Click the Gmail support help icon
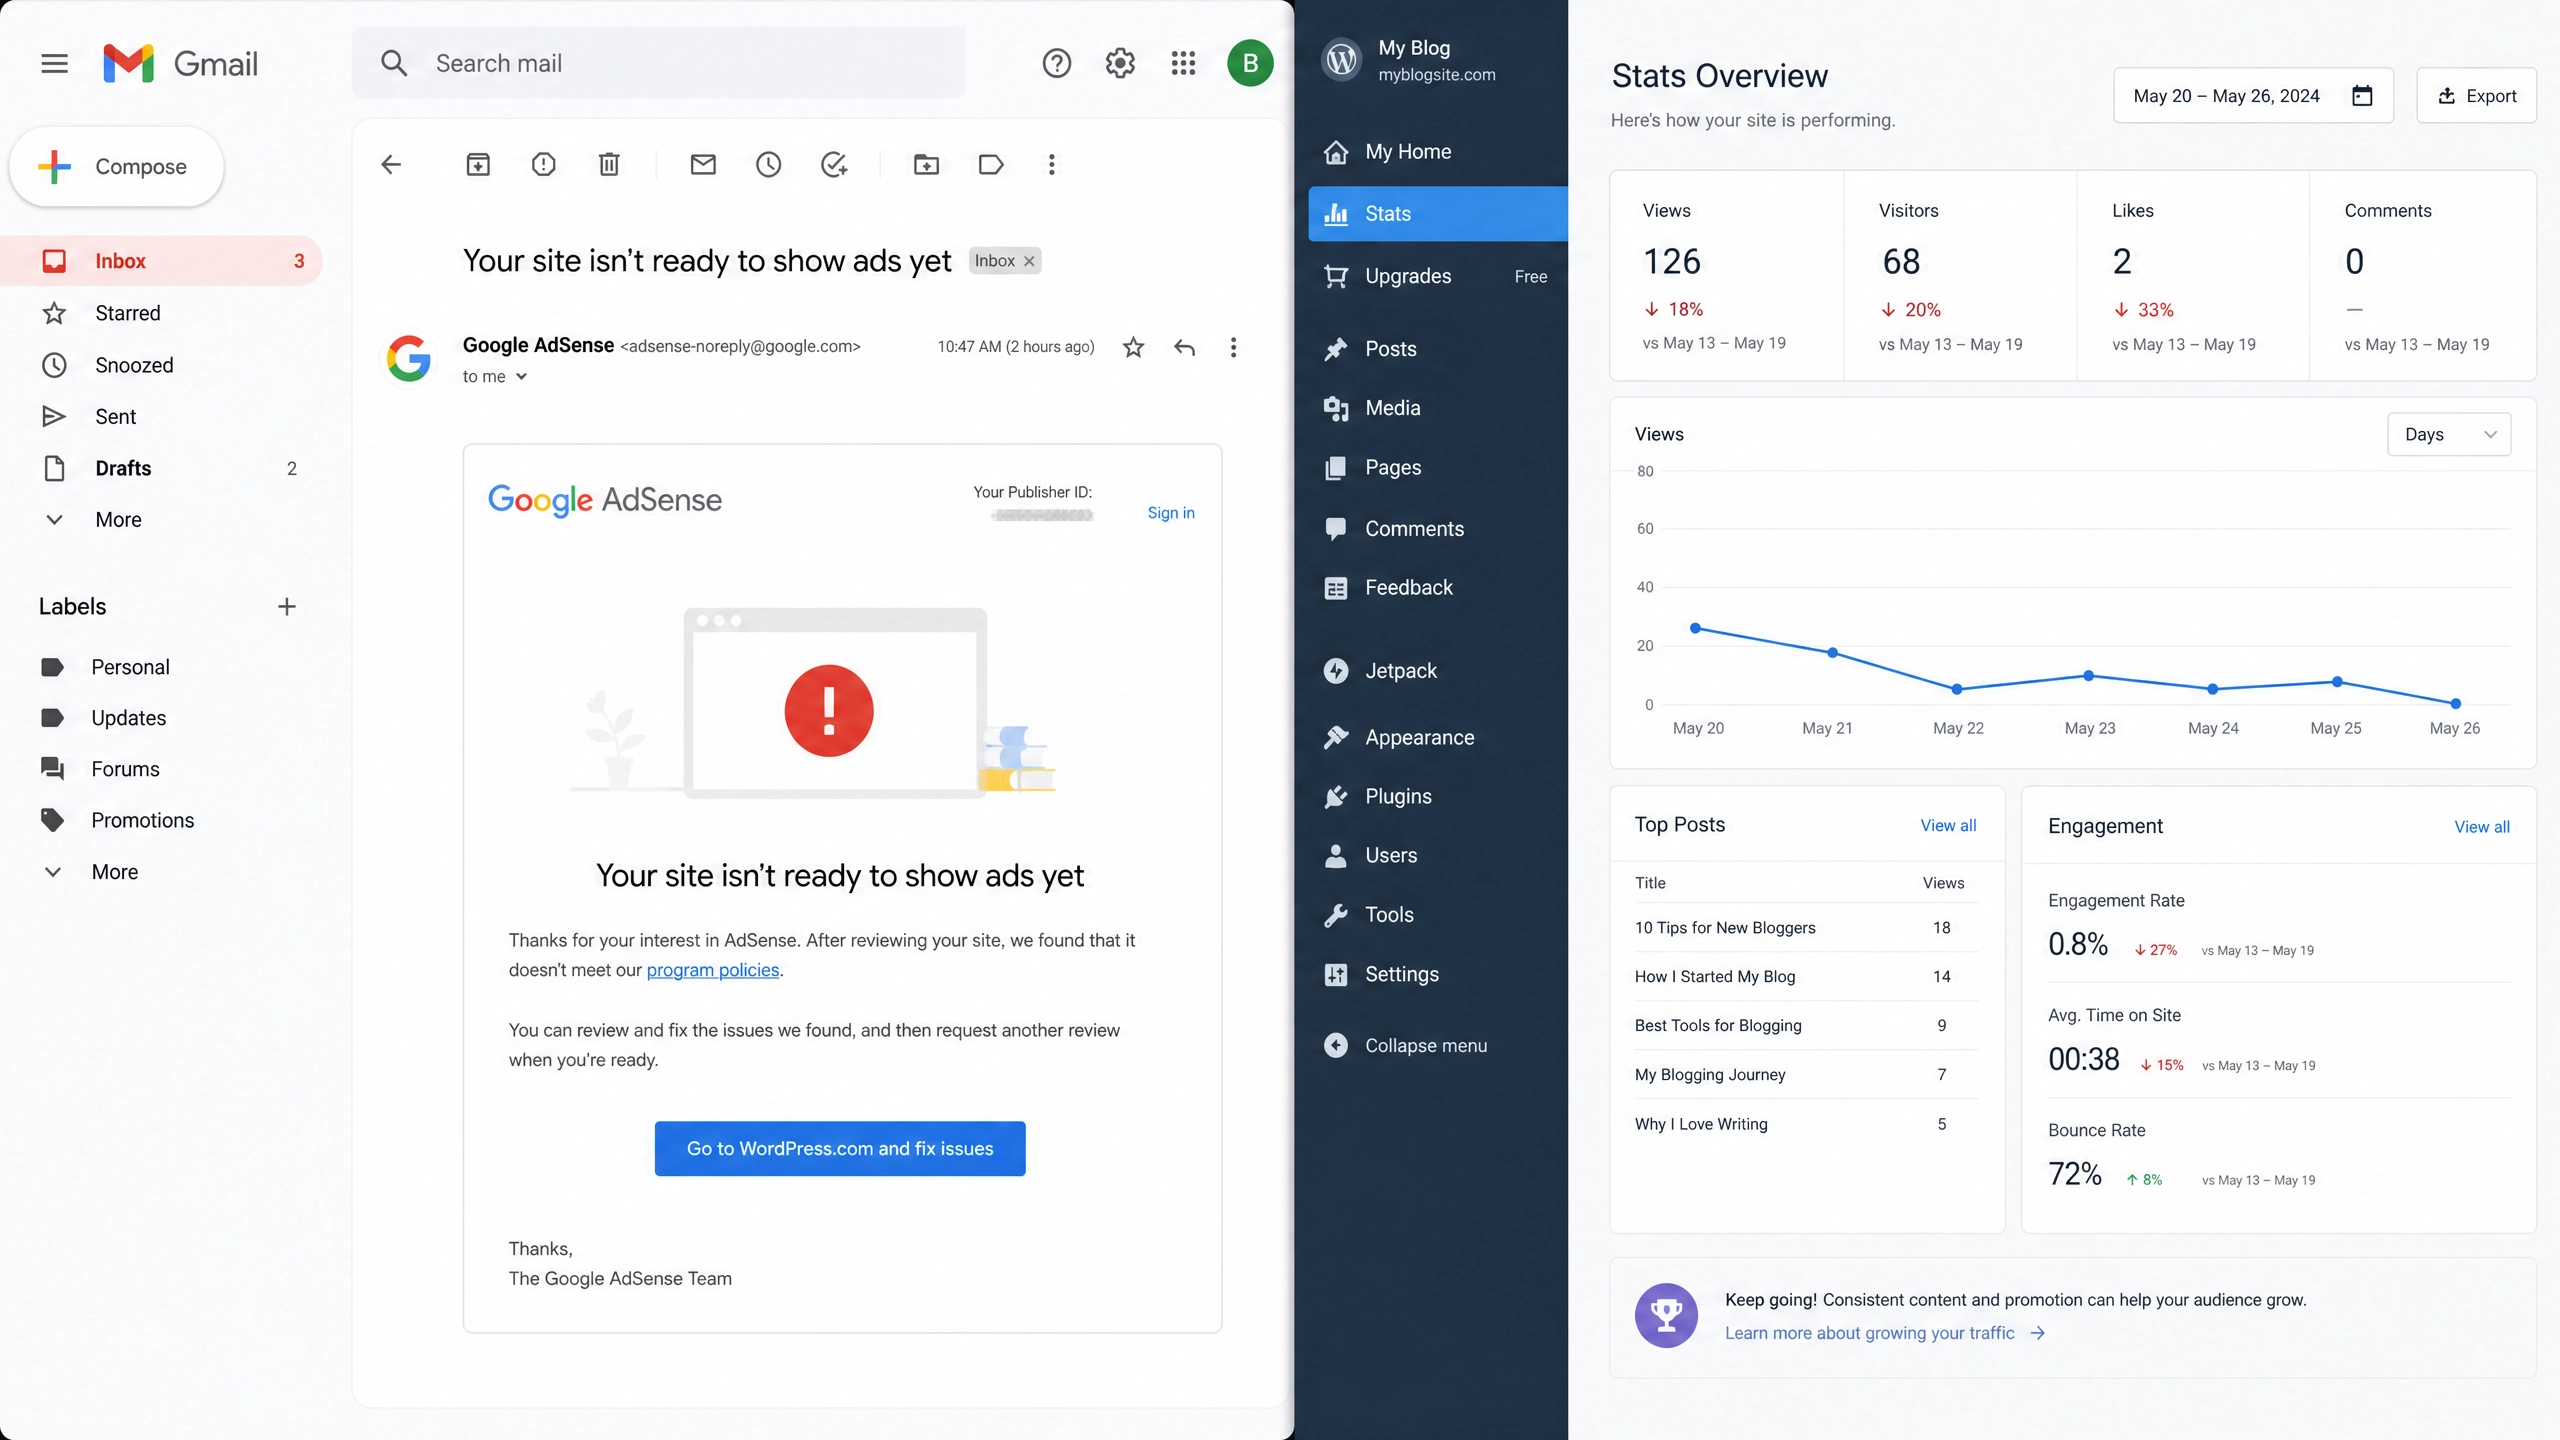Image resolution: width=2560 pixels, height=1440 pixels. point(1056,64)
